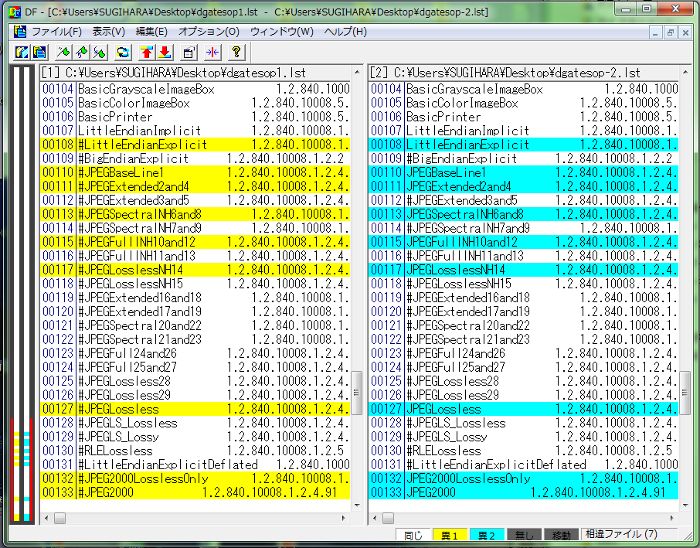Click the DF document icon in menu bar

[x=20, y=32]
